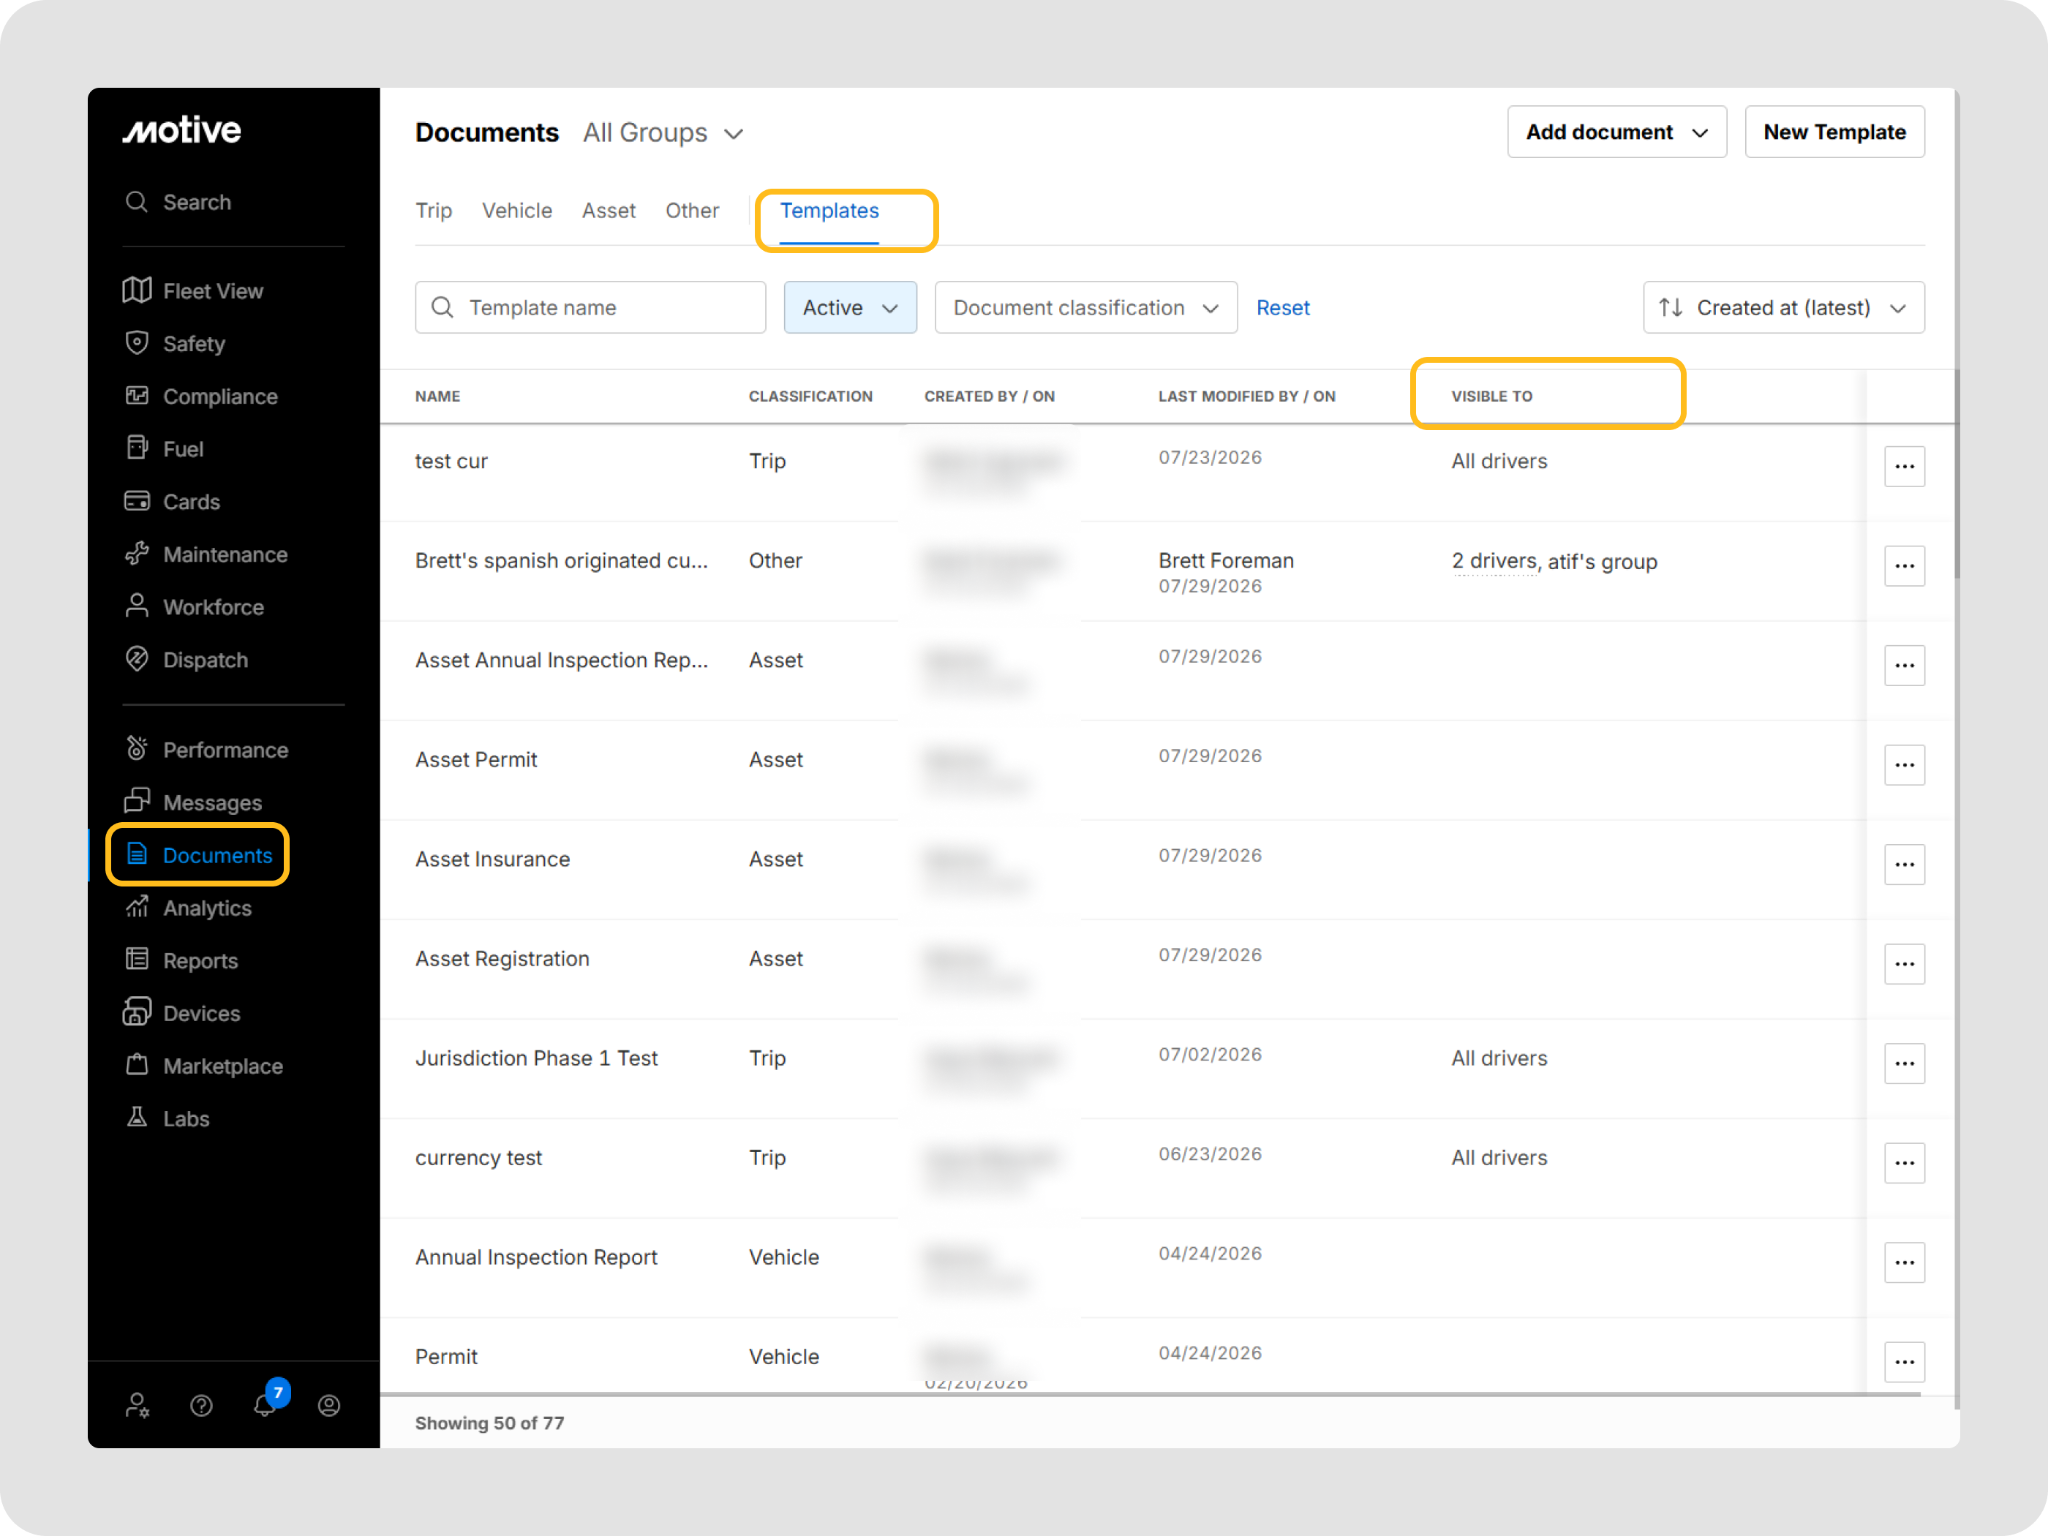Click the Asset Insurance template name
This screenshot has width=2048, height=1536.
492,859
